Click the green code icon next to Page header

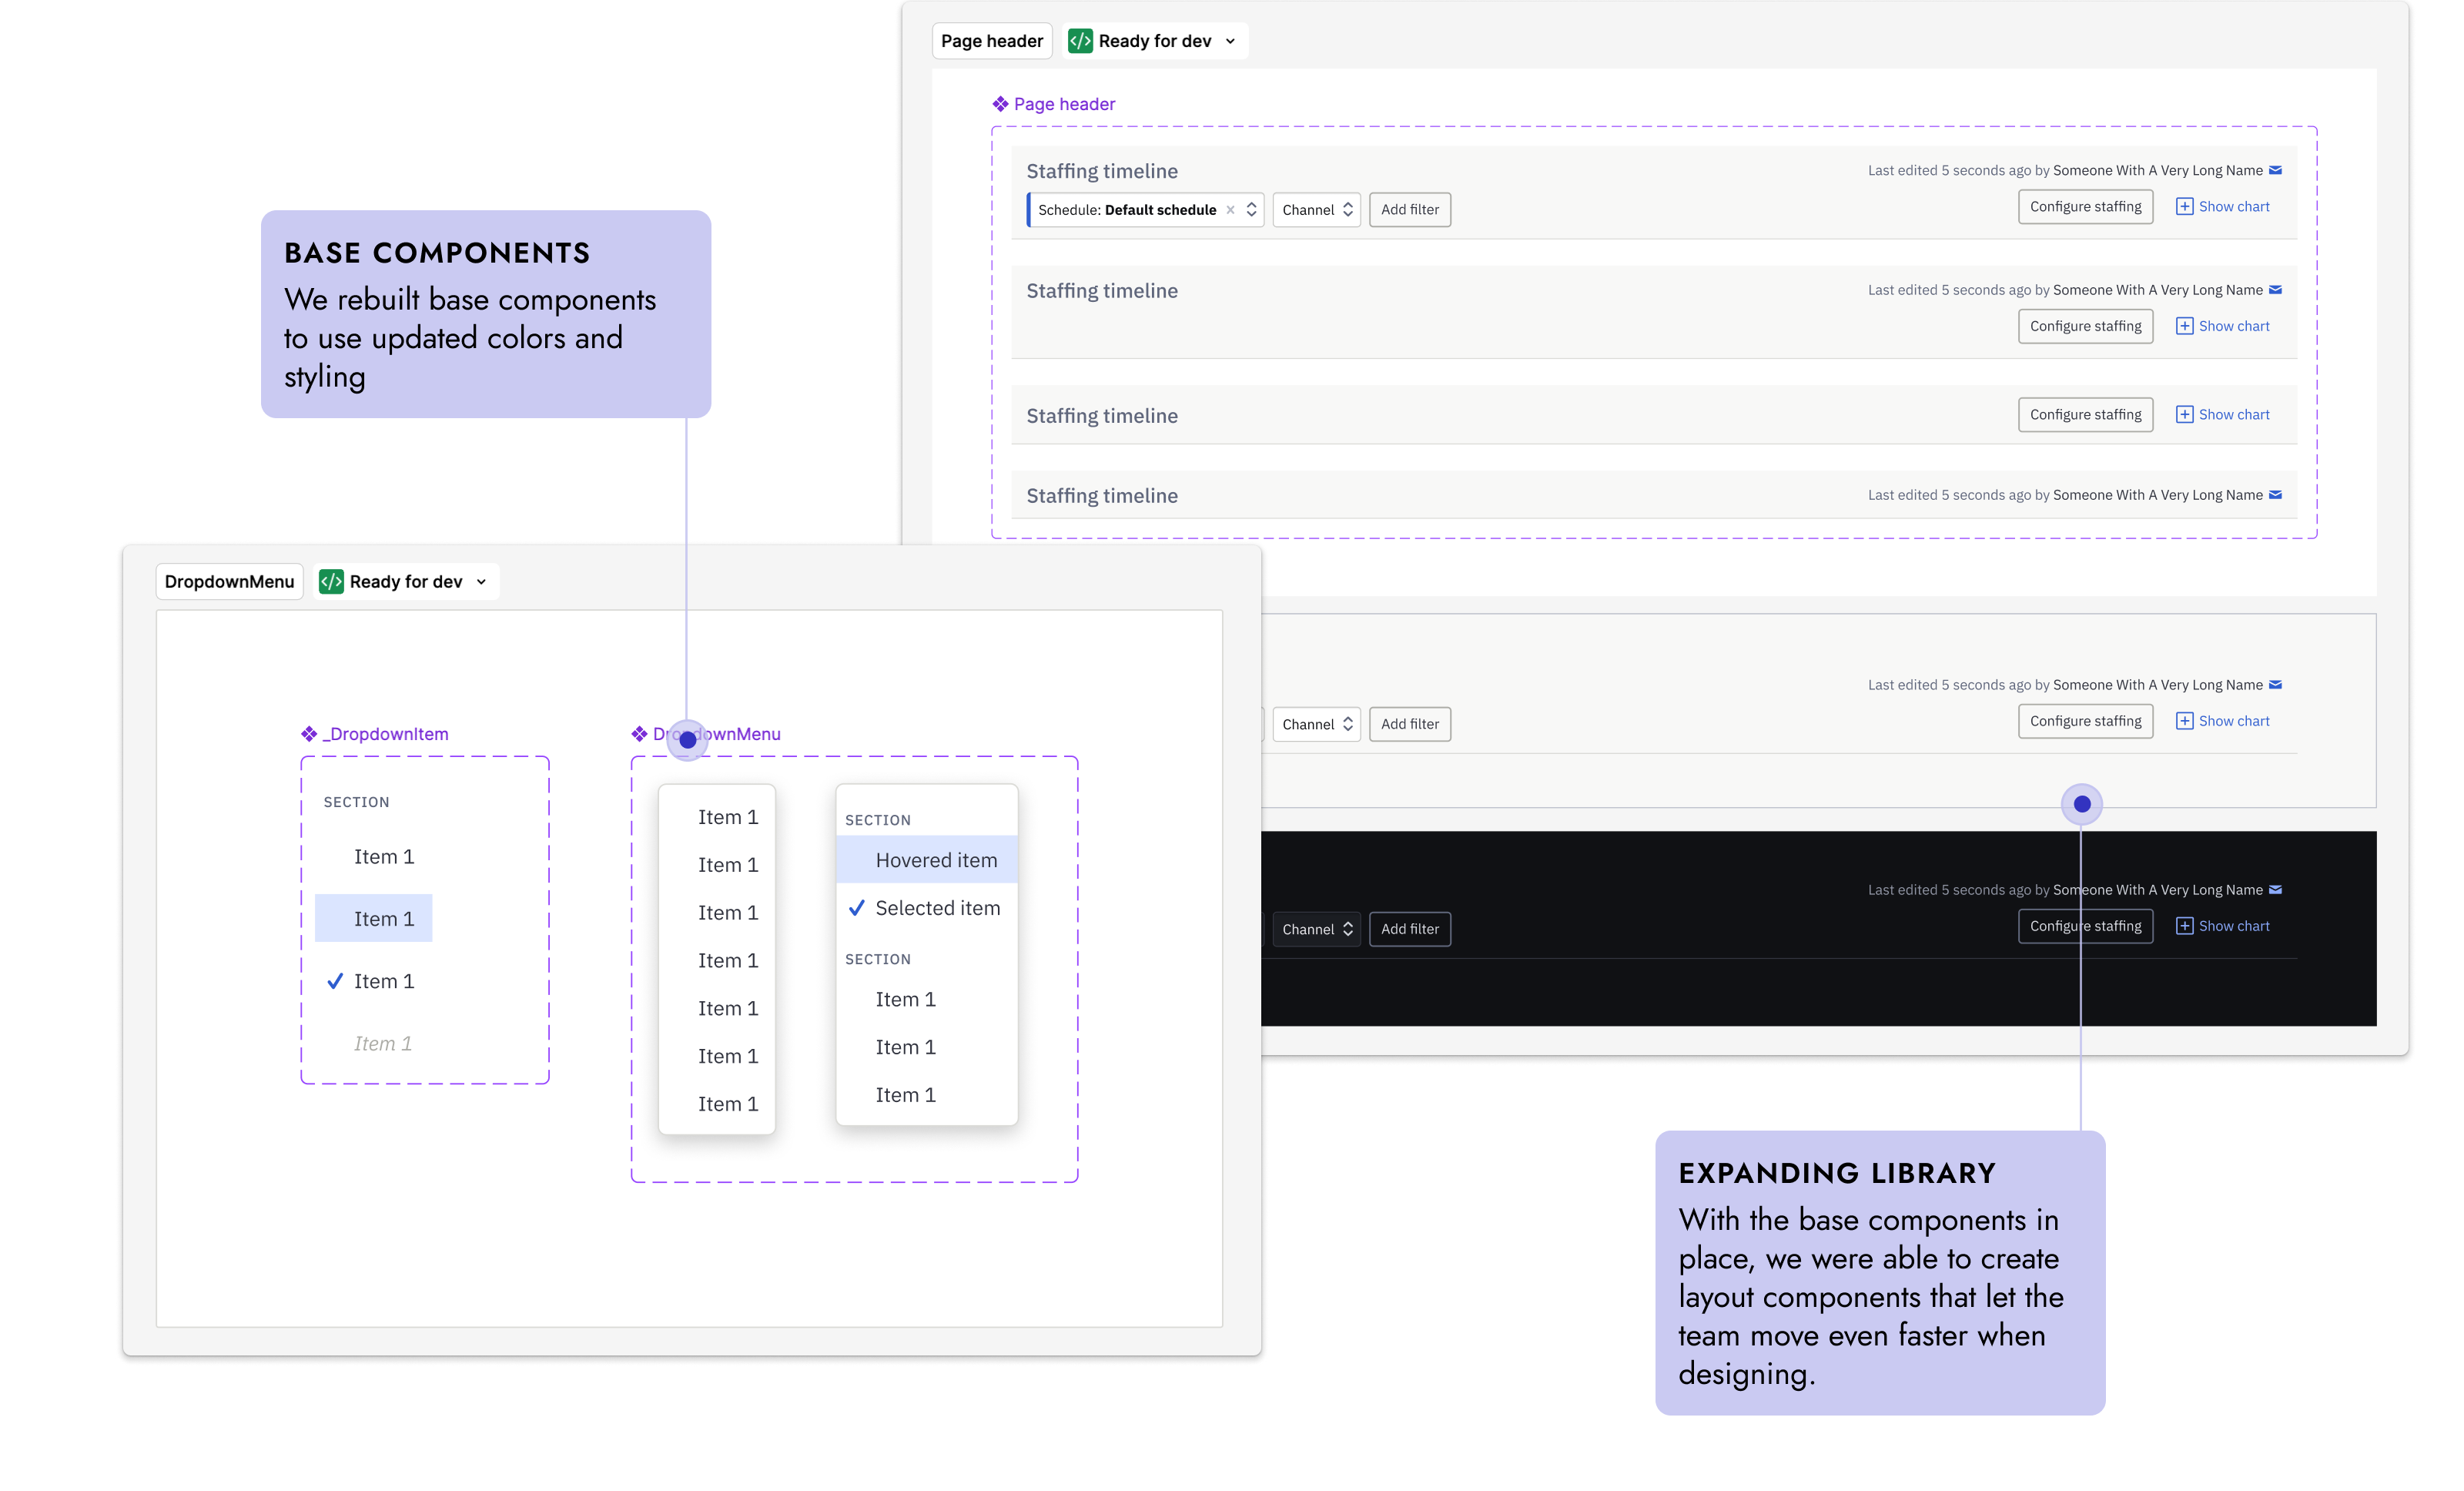[1080, 41]
